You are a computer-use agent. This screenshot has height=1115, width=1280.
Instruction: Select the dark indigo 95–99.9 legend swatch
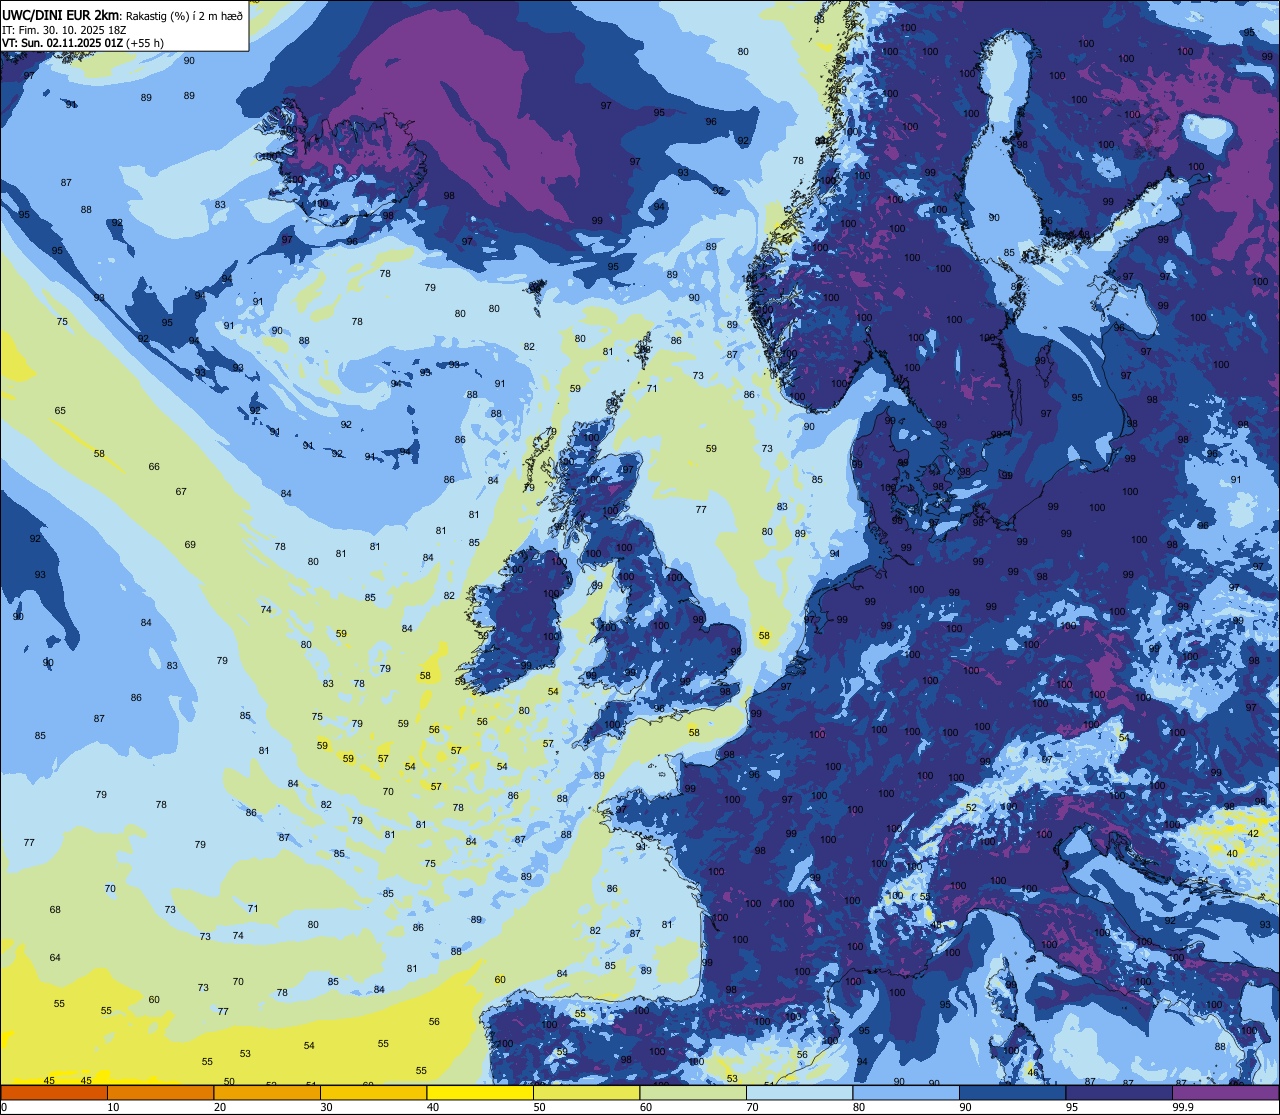[1119, 1092]
